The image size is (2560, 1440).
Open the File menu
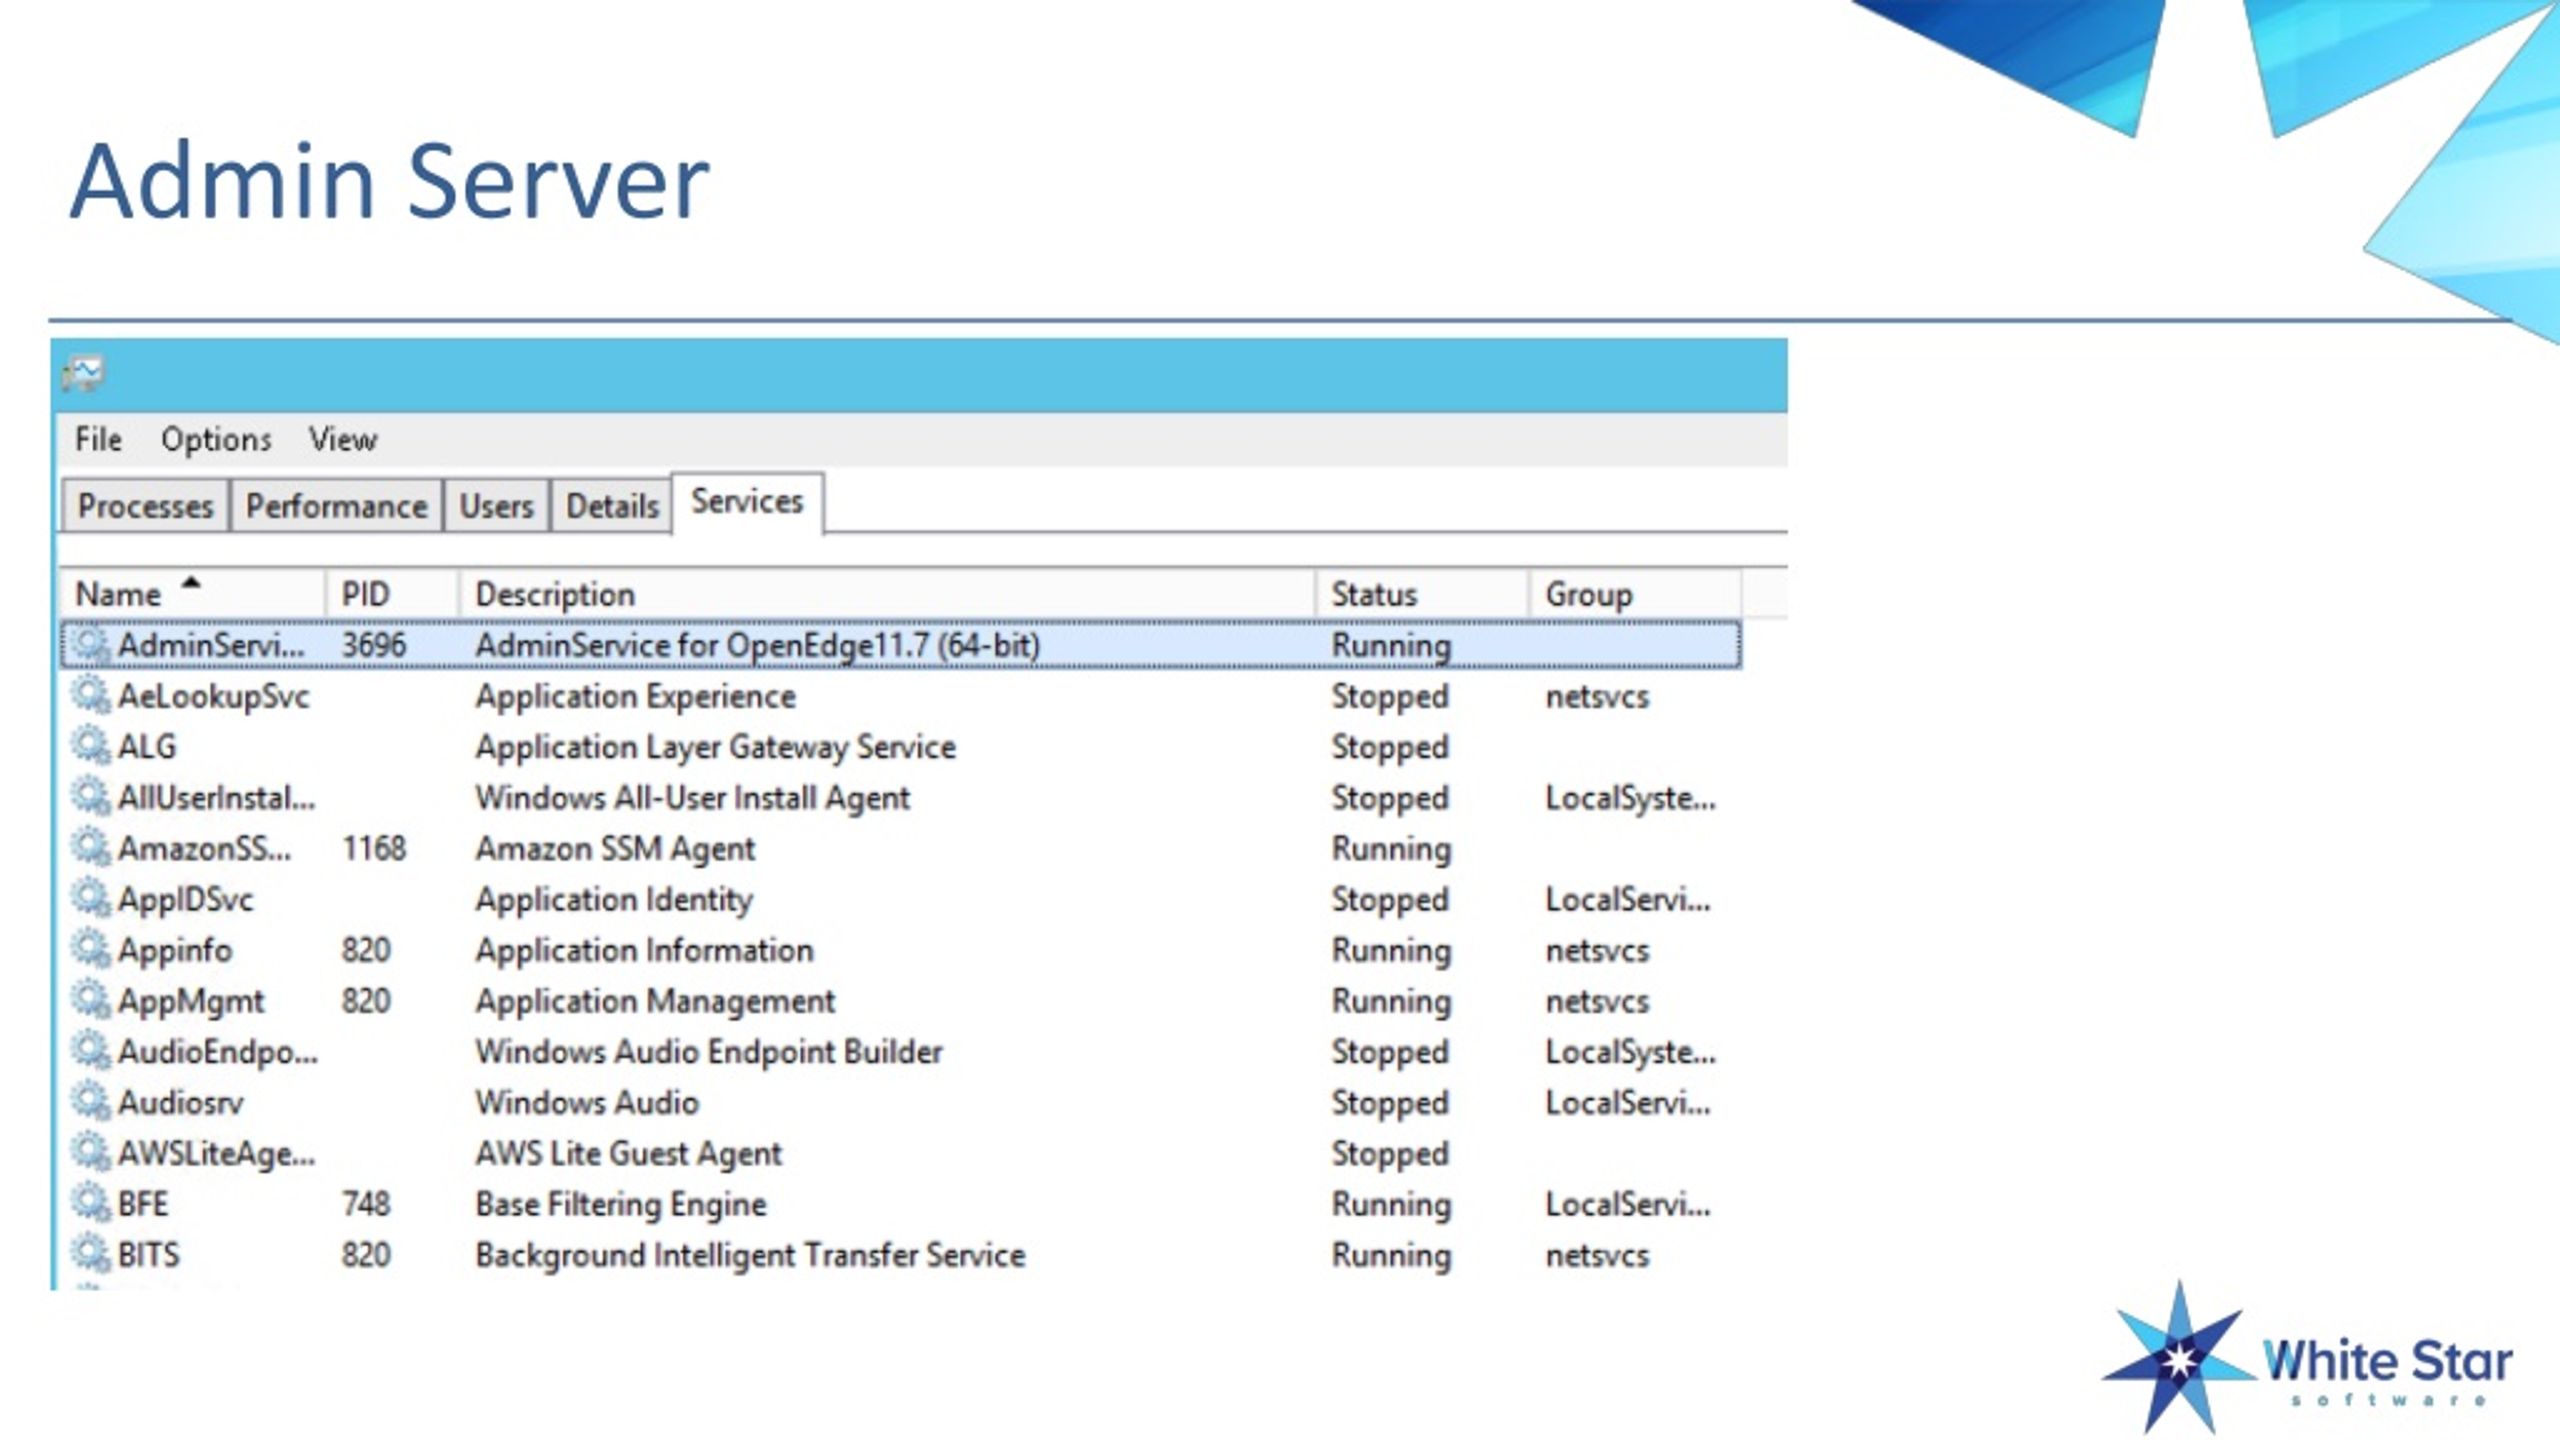click(x=98, y=439)
